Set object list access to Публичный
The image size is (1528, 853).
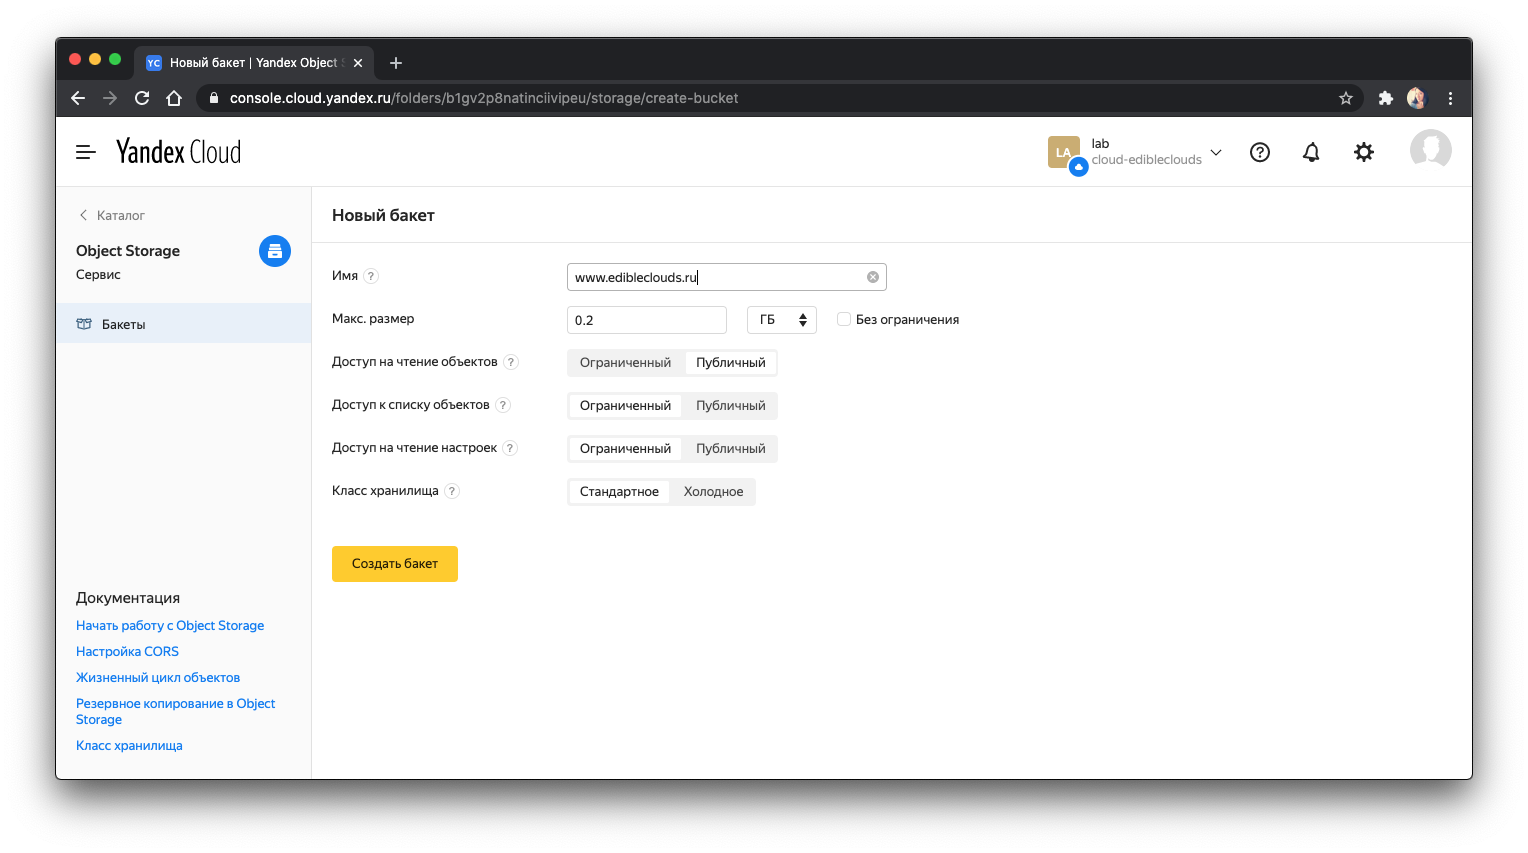(x=730, y=406)
